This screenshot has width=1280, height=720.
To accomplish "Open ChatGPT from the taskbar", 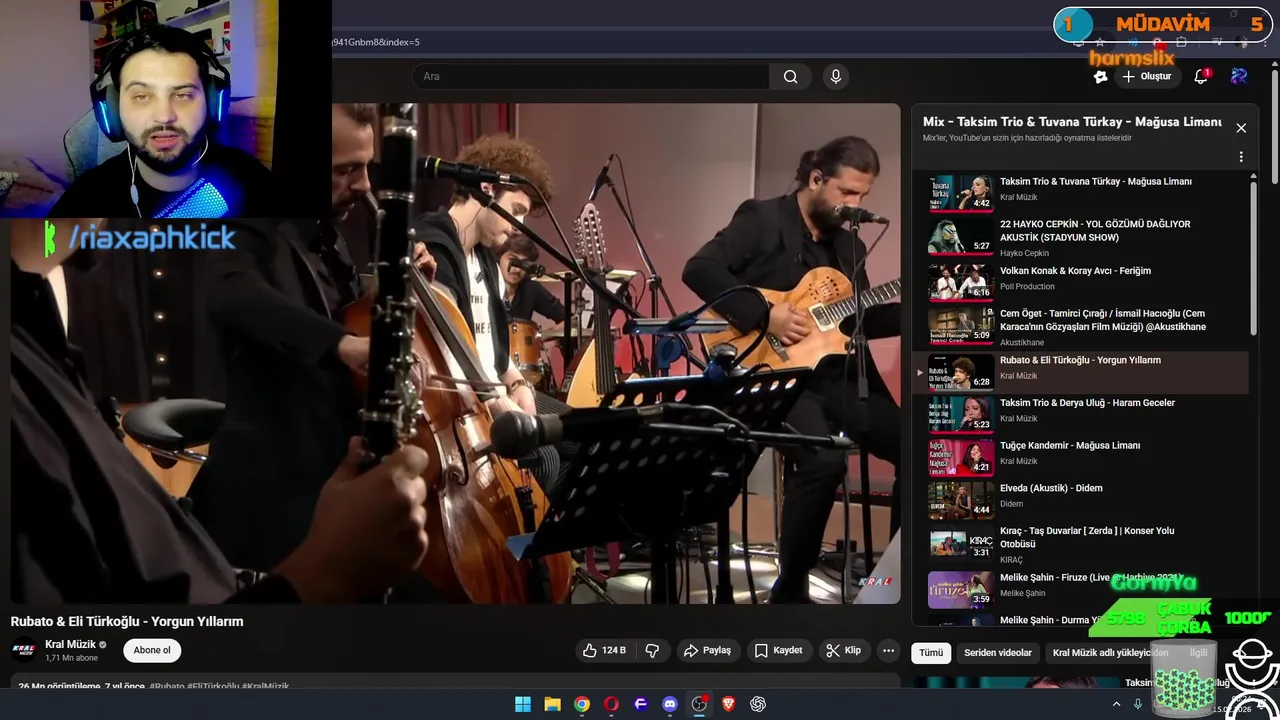I will [758, 704].
